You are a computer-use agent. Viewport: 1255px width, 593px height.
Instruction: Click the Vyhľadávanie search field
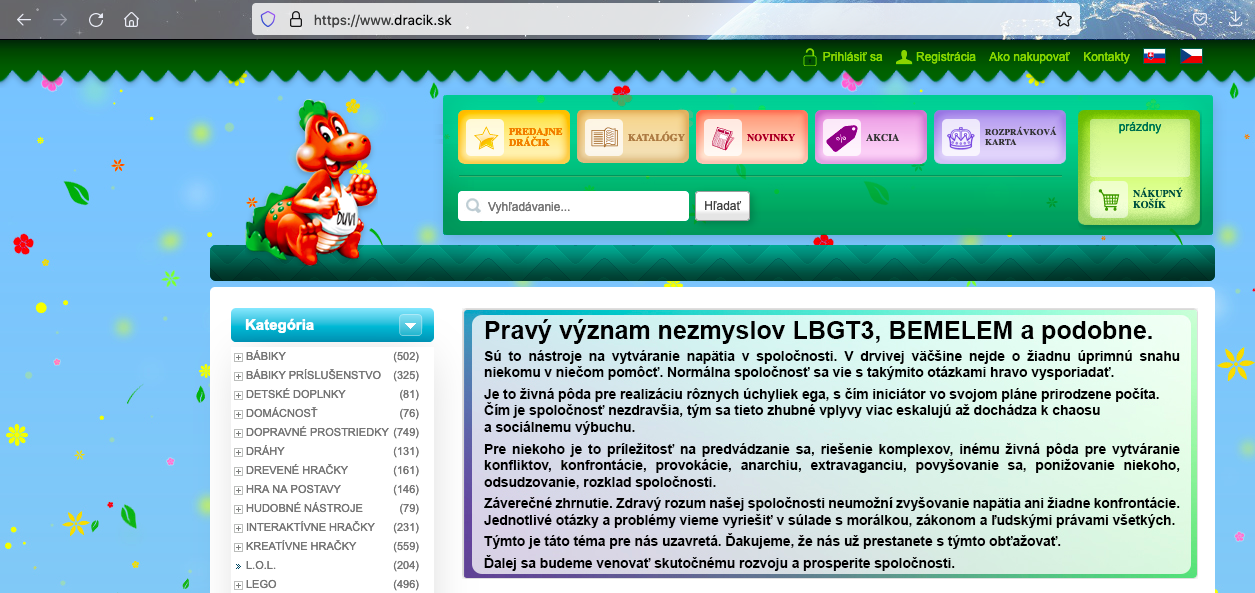pyautogui.click(x=573, y=206)
